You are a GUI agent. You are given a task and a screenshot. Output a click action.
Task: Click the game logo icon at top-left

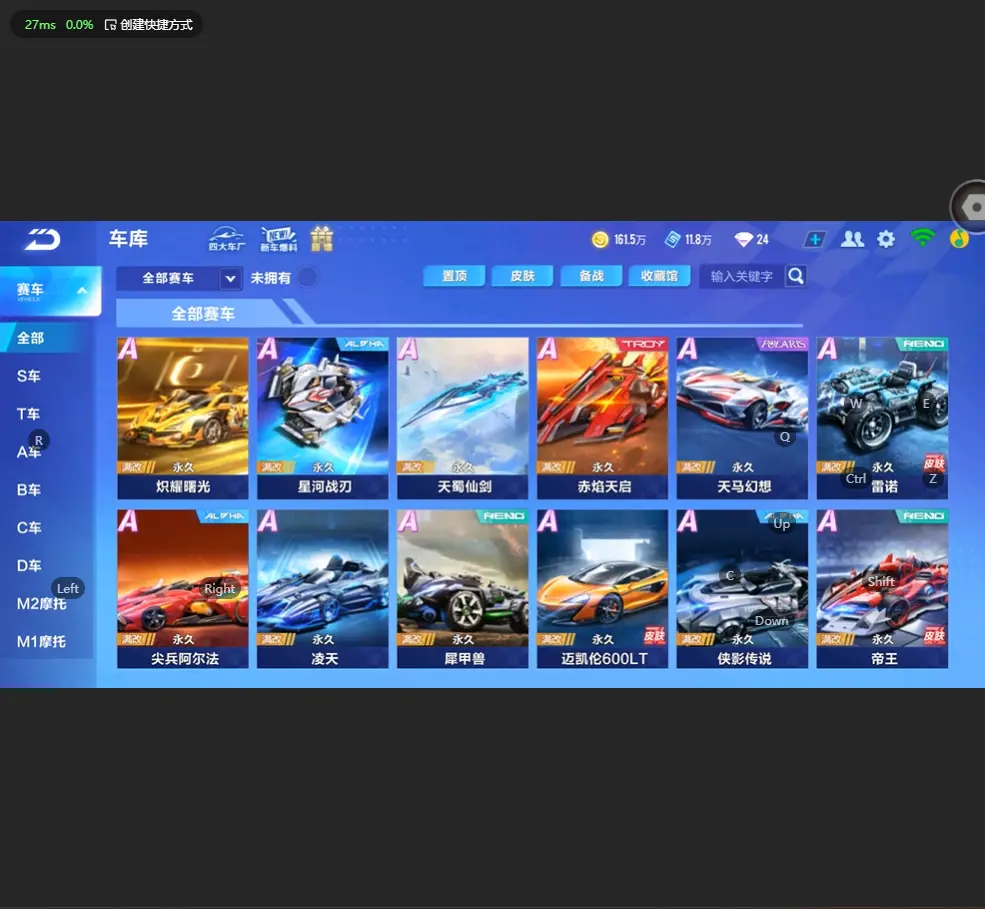[x=42, y=239]
